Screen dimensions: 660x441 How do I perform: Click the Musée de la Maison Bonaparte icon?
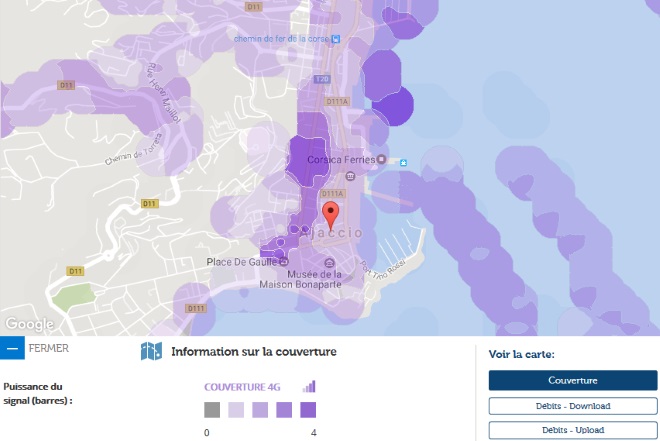330,263
